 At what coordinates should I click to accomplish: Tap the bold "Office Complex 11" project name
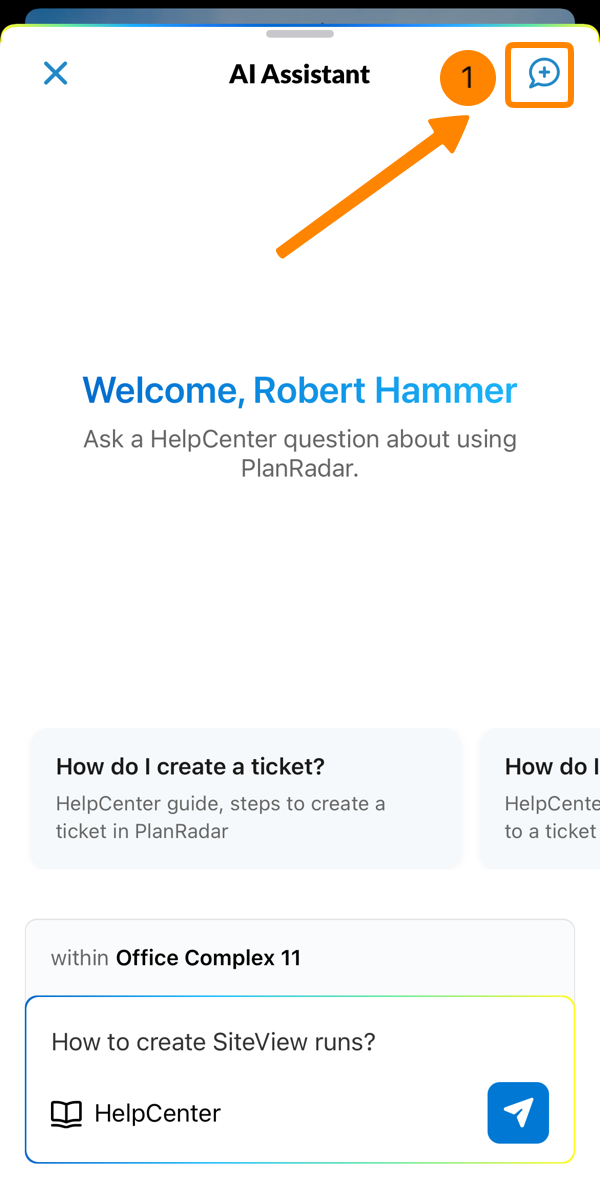pyautogui.click(x=208, y=957)
